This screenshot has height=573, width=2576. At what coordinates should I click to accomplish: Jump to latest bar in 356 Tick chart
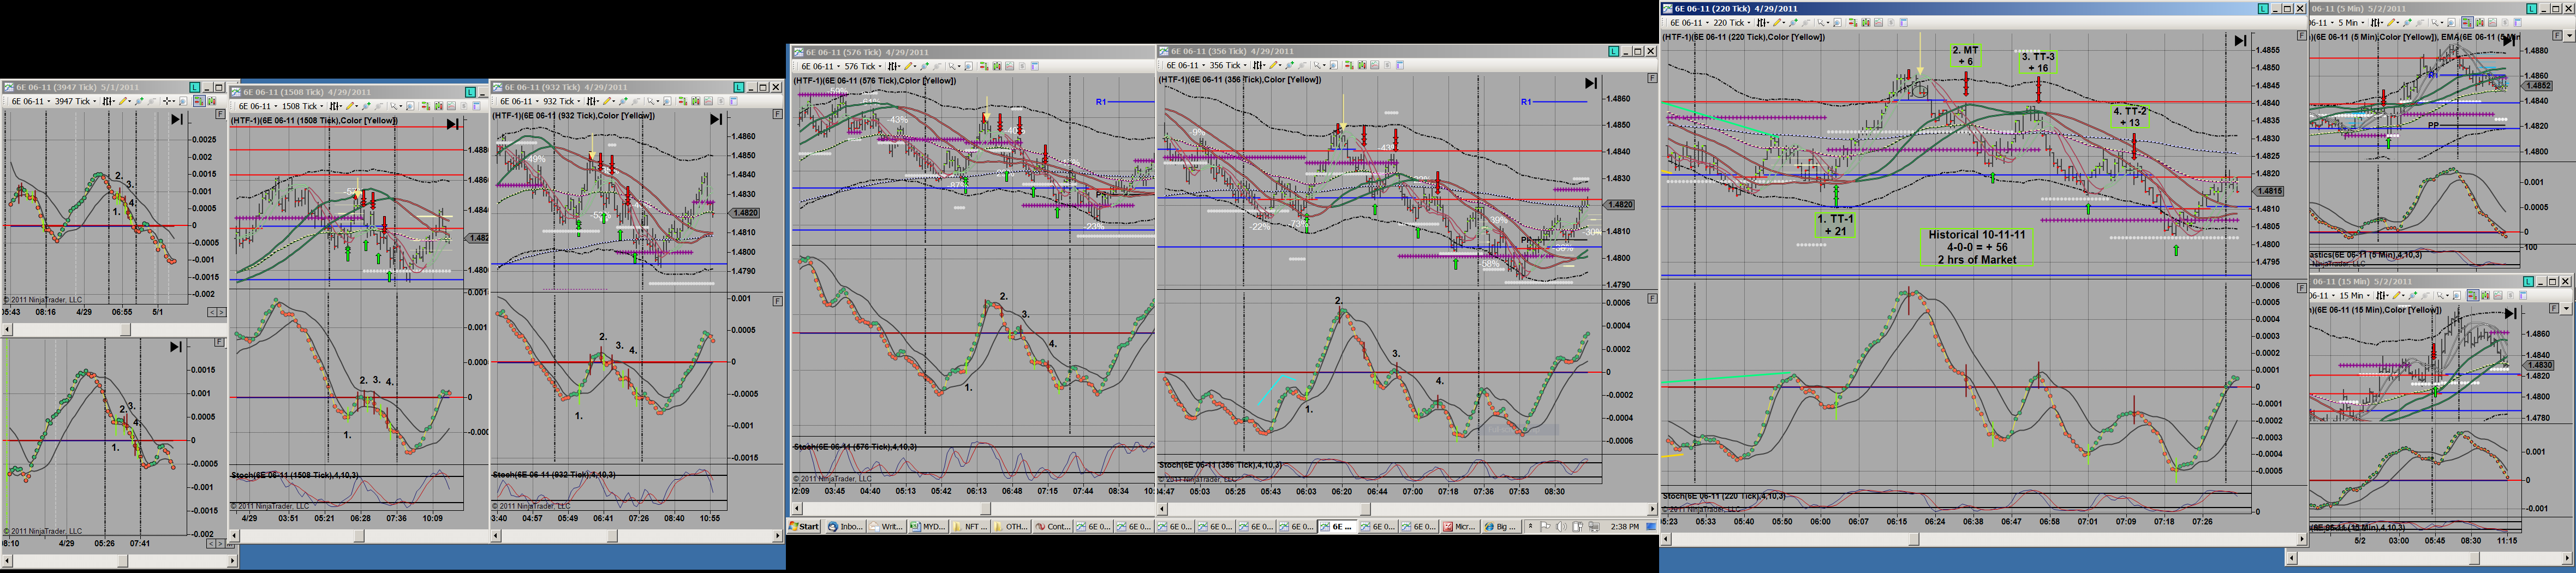click(1591, 84)
